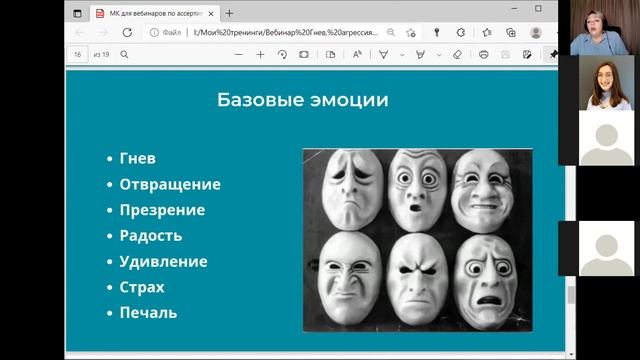This screenshot has height=360, width=640.
Task: Click the 'Страх' bullet text
Action: tap(142, 287)
